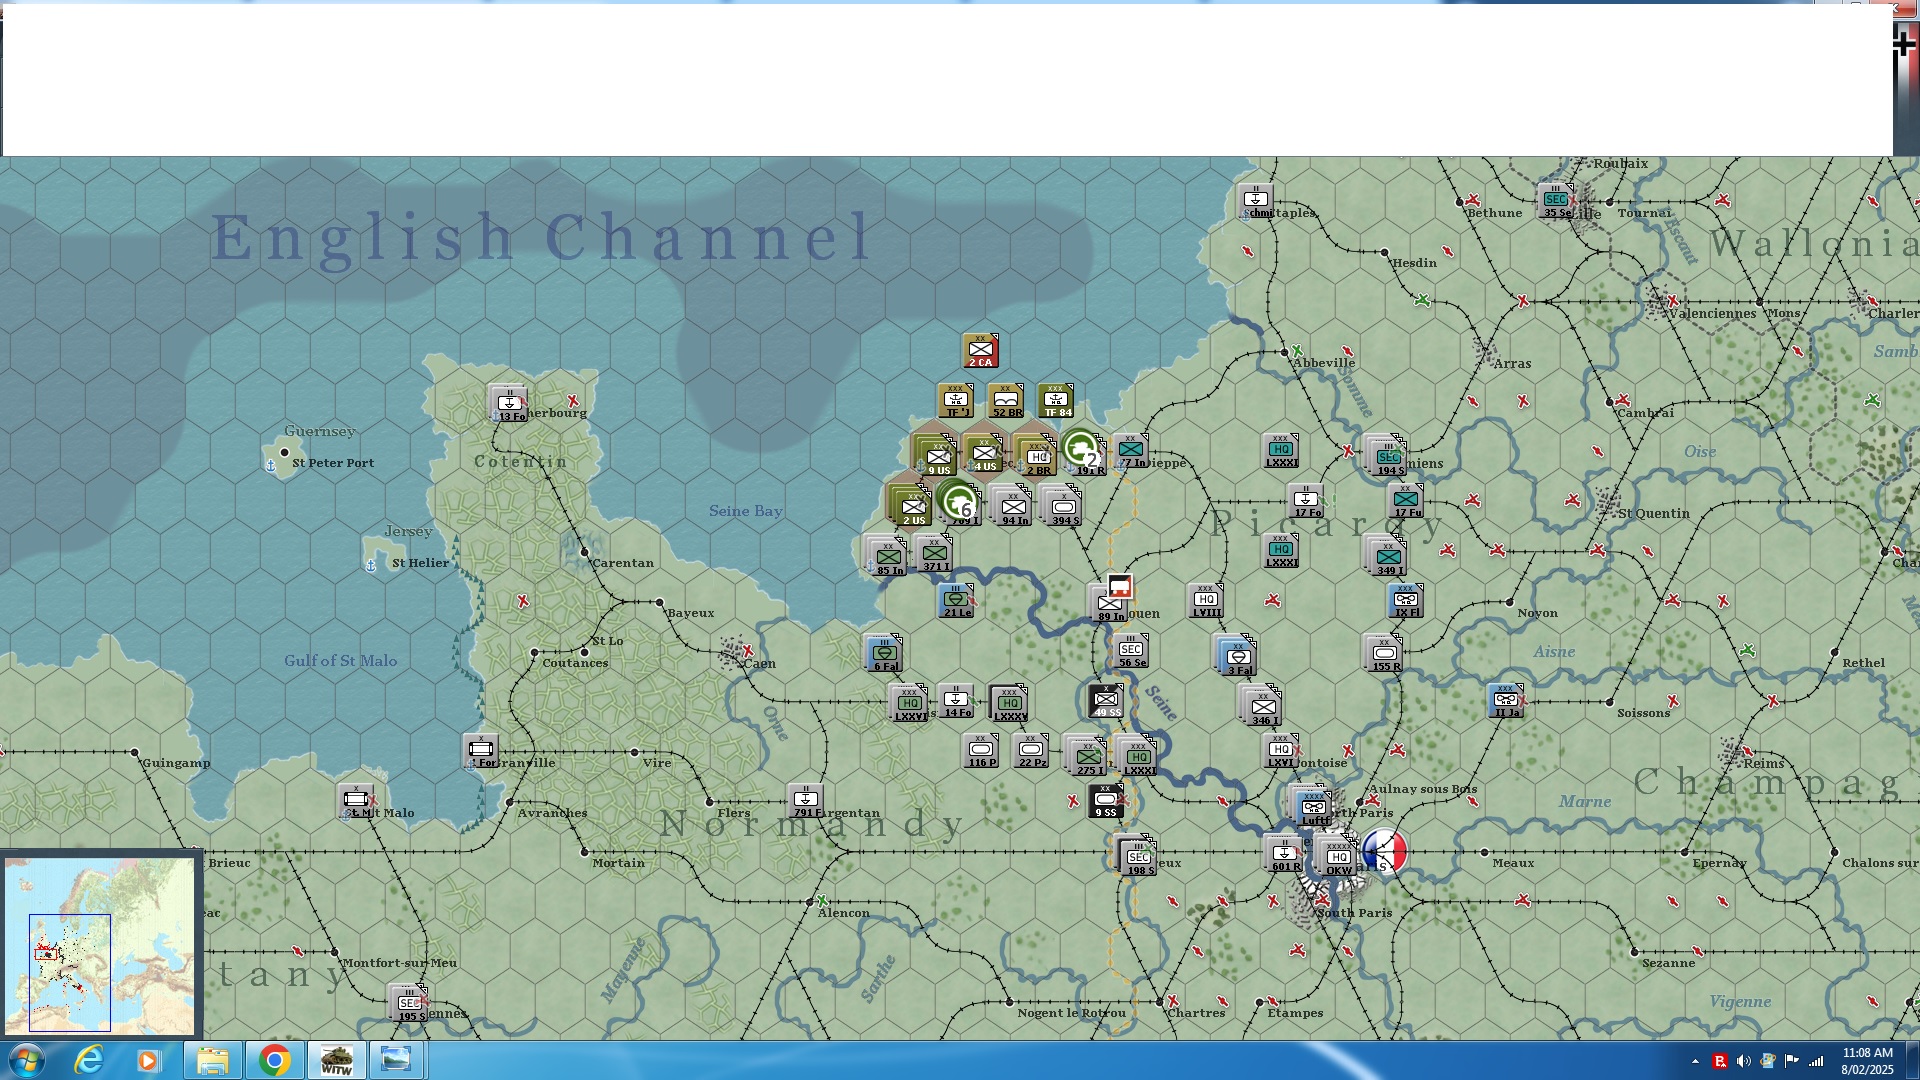
Task: Open the WITW game taskbar button
Action: [336, 1060]
